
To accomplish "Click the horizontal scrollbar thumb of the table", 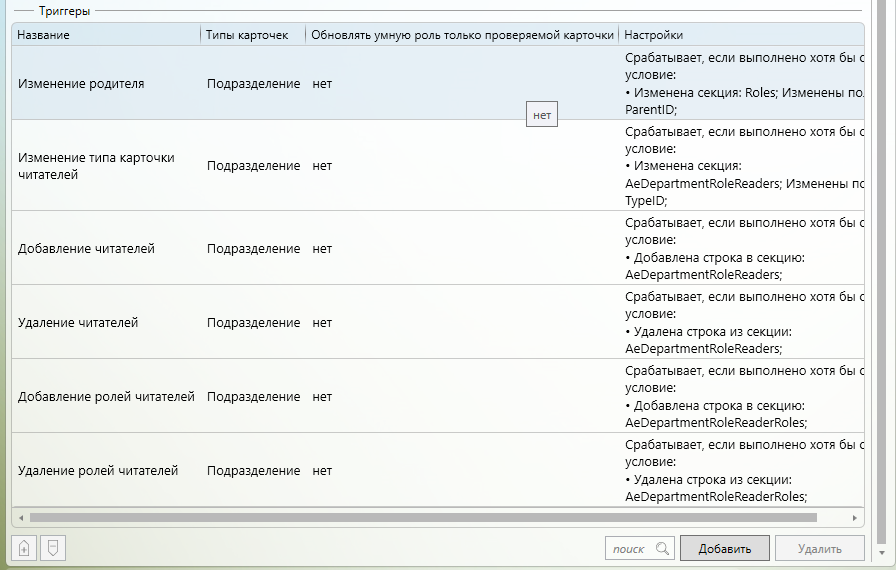I will pos(420,518).
